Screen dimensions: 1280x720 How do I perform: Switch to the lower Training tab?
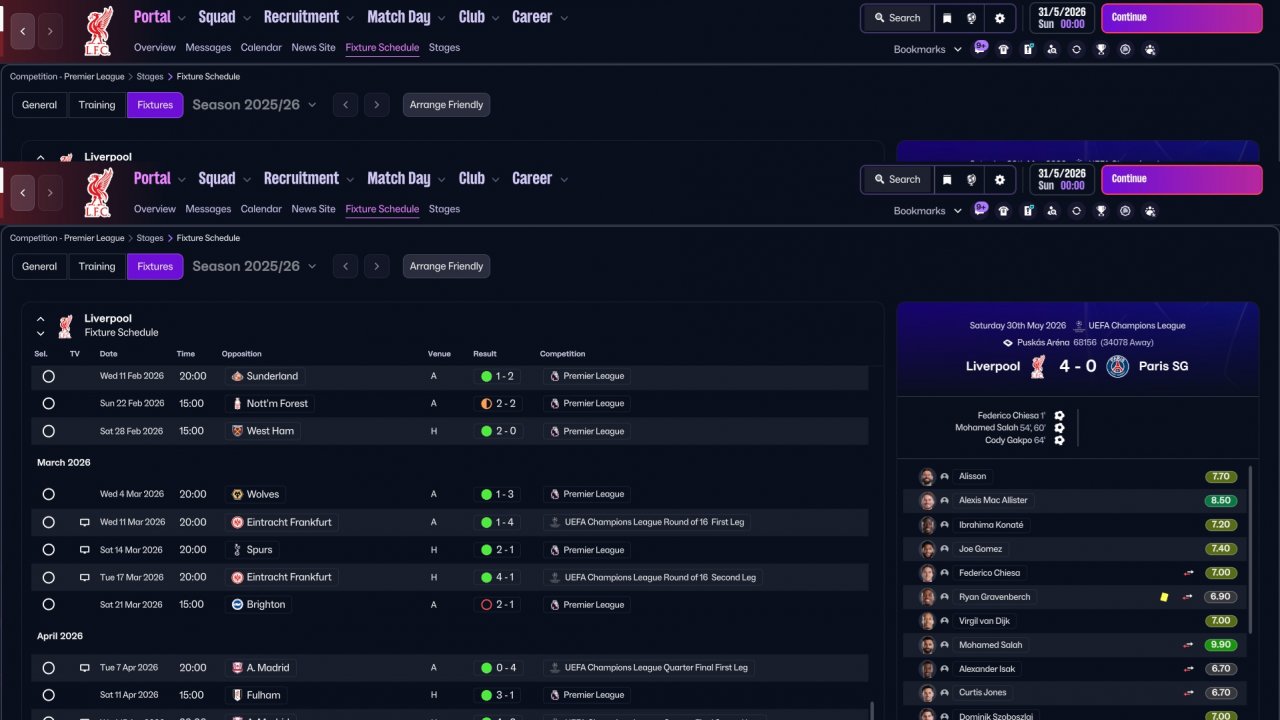(x=97, y=266)
